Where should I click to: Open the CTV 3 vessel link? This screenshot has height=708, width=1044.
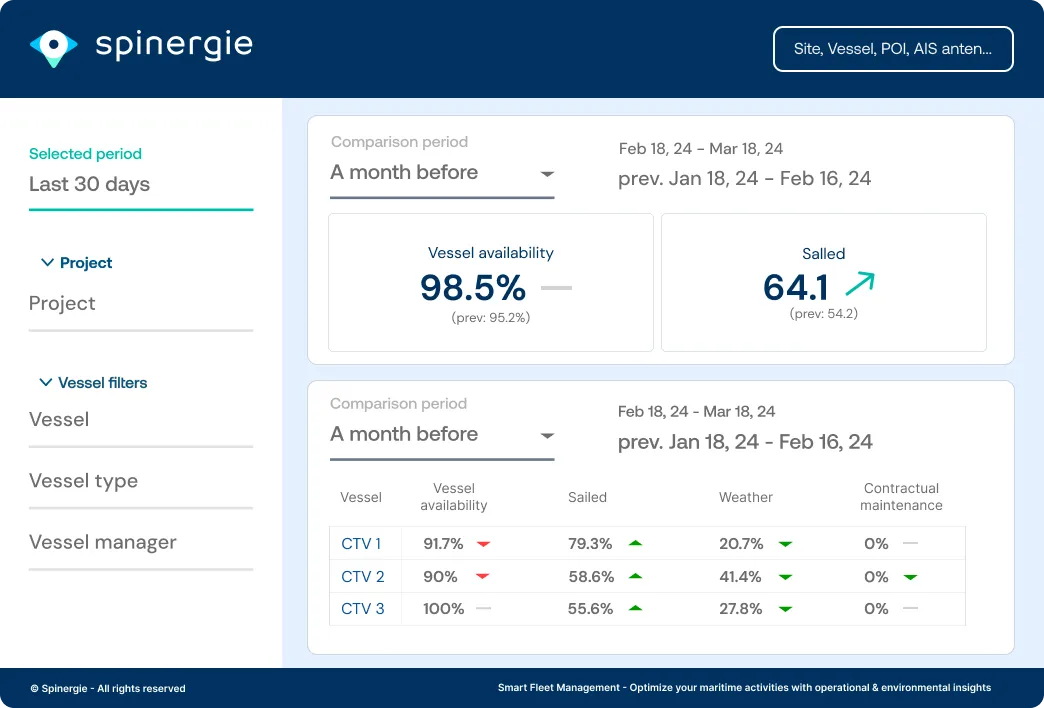tap(362, 609)
